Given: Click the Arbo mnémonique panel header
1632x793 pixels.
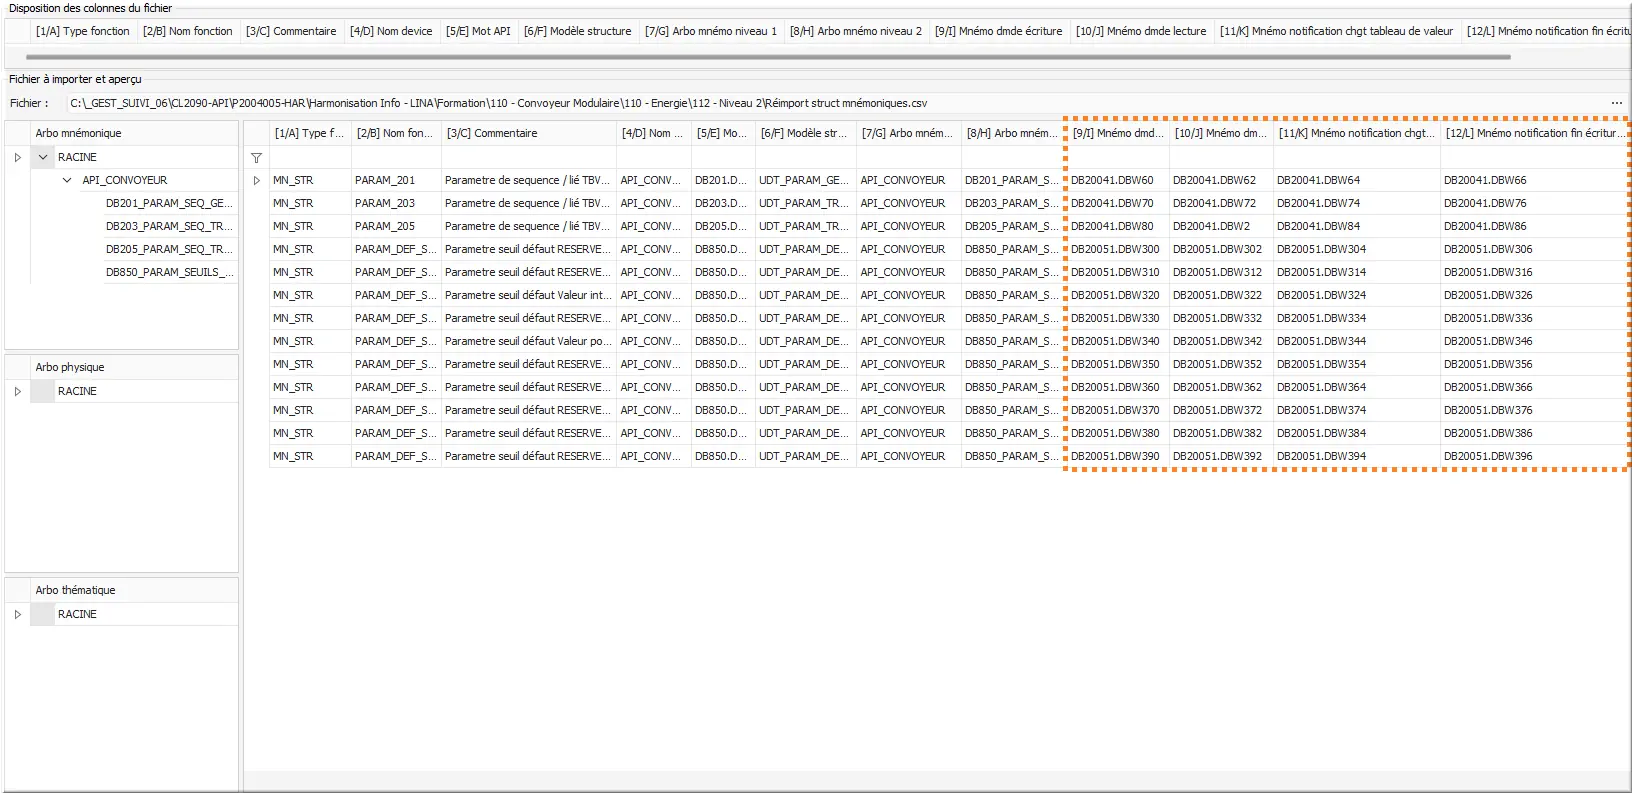Looking at the screenshot, I should click(x=120, y=133).
